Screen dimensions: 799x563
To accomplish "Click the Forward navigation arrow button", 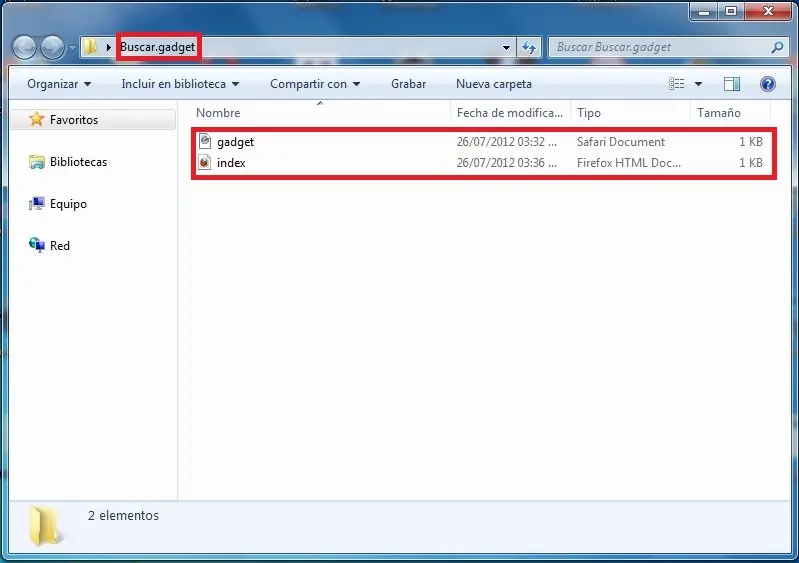I will point(52,47).
